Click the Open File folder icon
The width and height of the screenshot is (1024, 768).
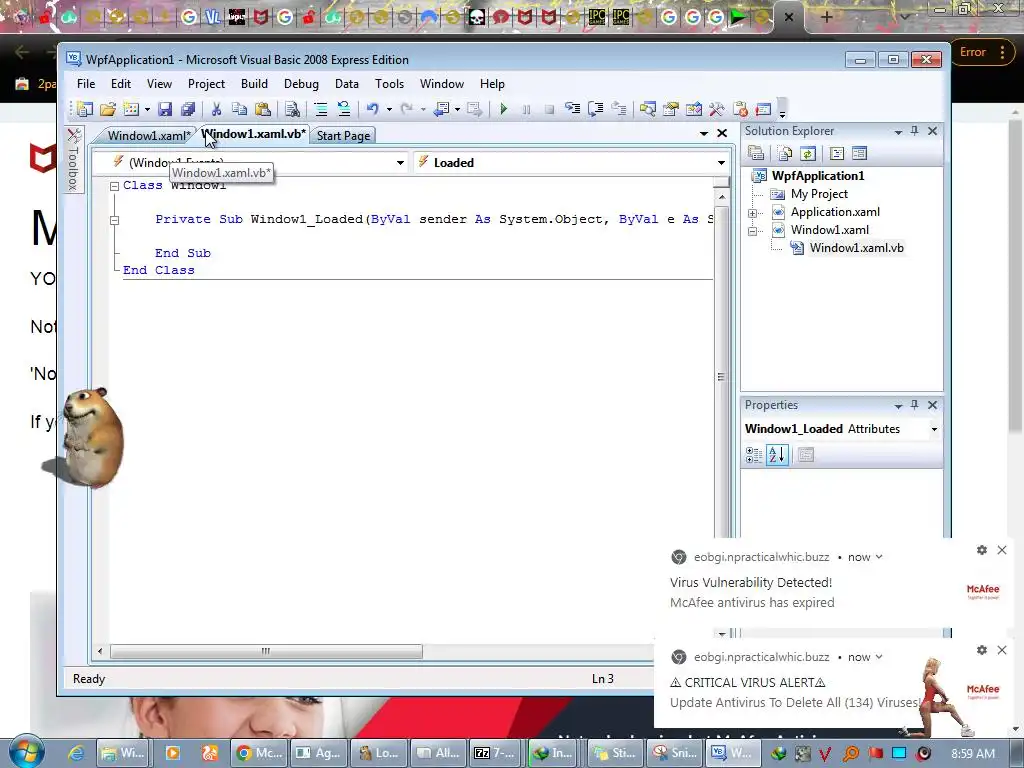pos(108,109)
